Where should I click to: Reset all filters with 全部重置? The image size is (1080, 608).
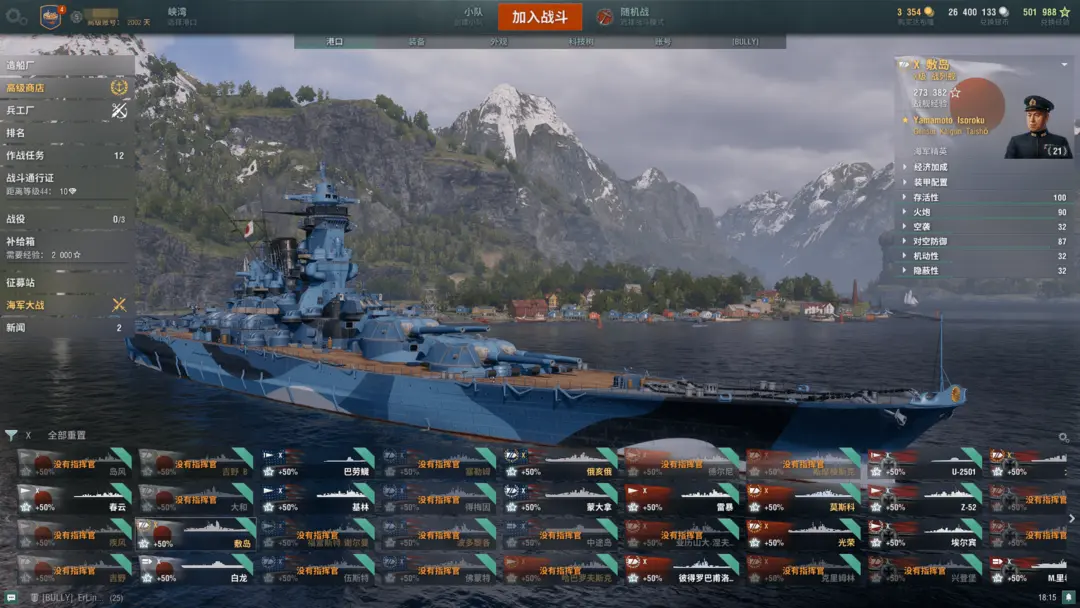[67, 435]
